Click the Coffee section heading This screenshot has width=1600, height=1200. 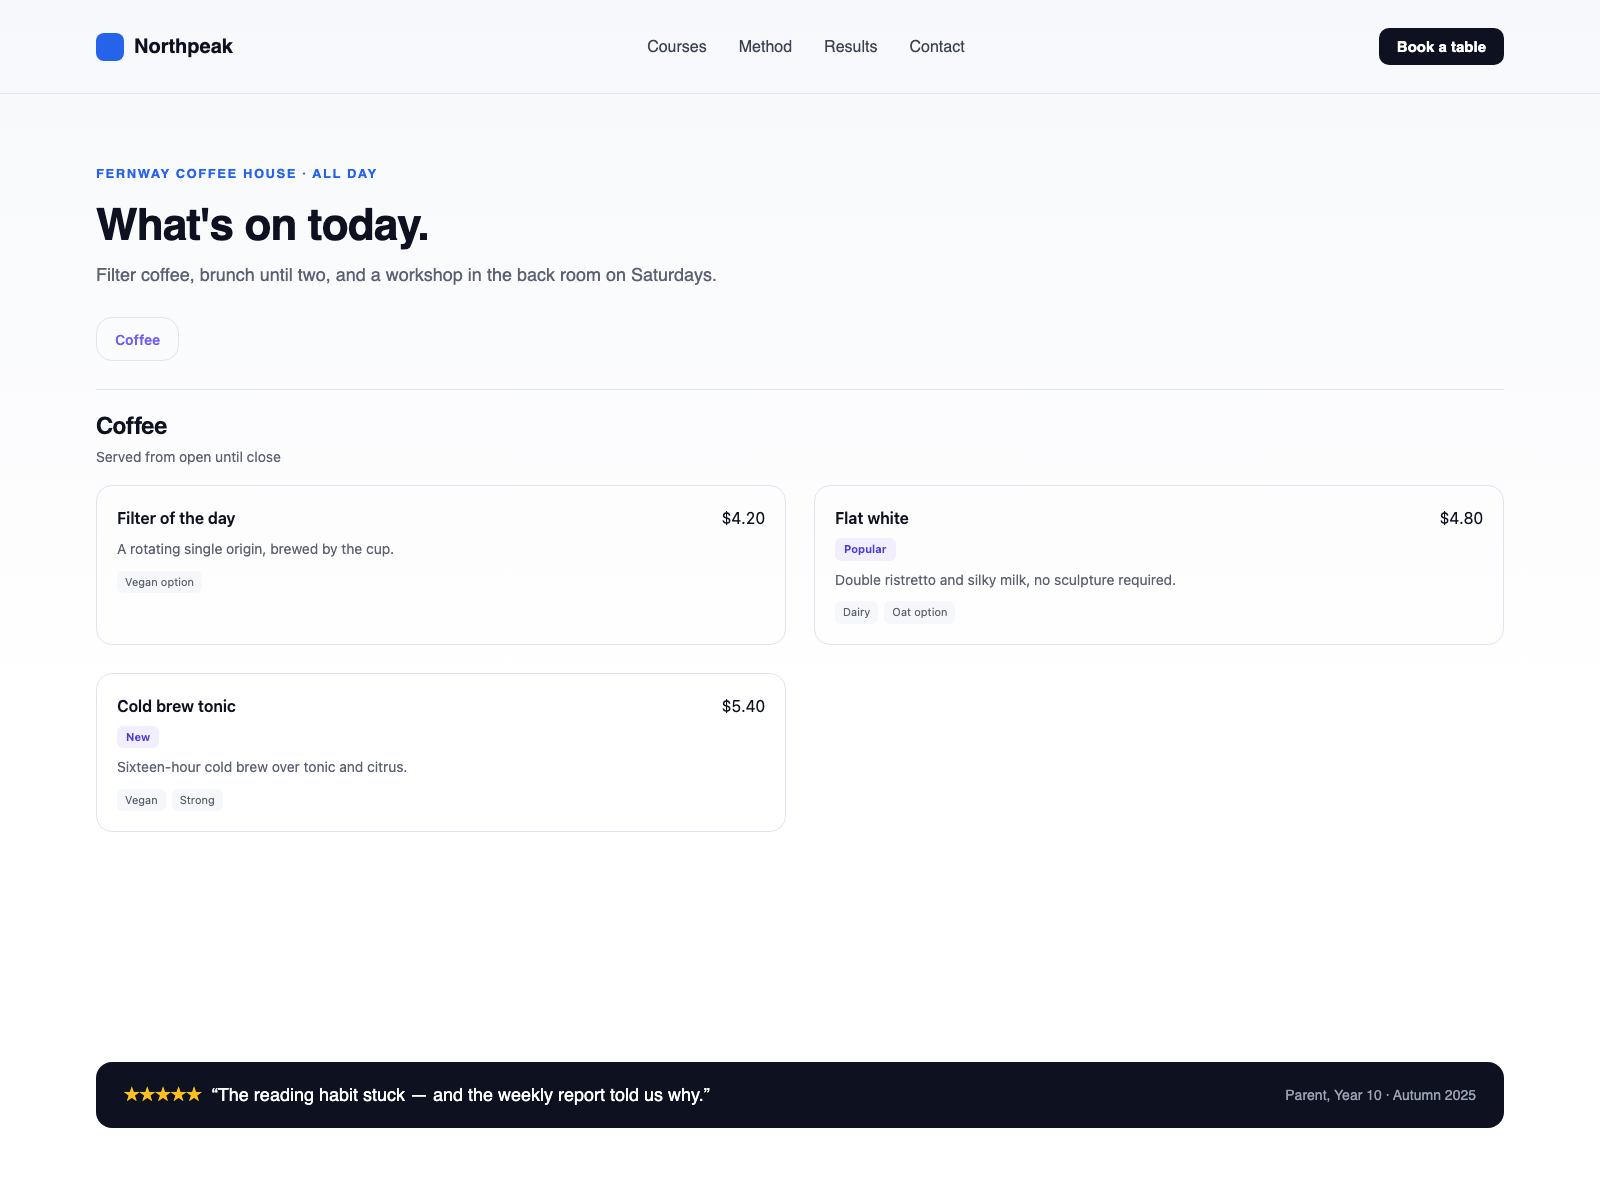pyautogui.click(x=131, y=426)
